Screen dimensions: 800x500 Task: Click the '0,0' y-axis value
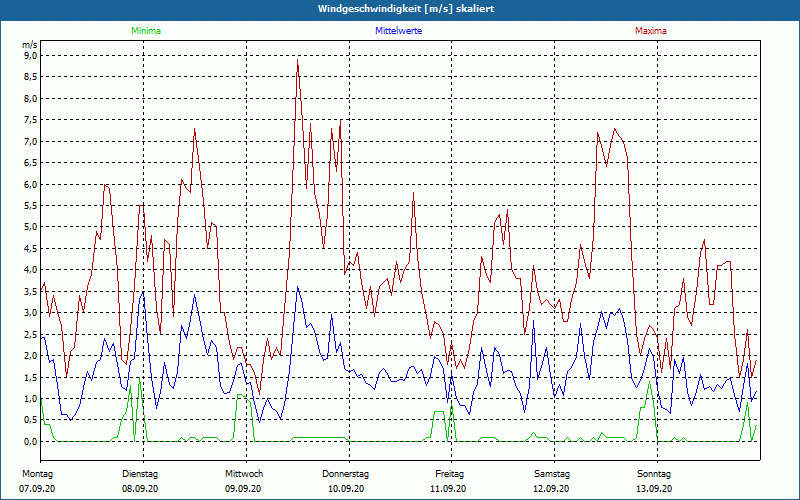click(x=31, y=441)
